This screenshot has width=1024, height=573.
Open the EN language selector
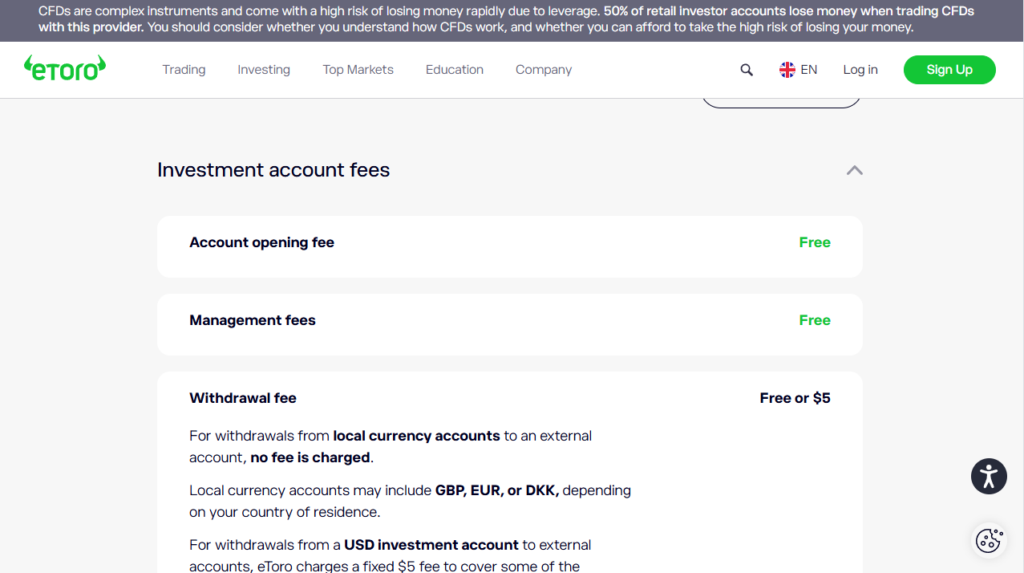coord(808,70)
